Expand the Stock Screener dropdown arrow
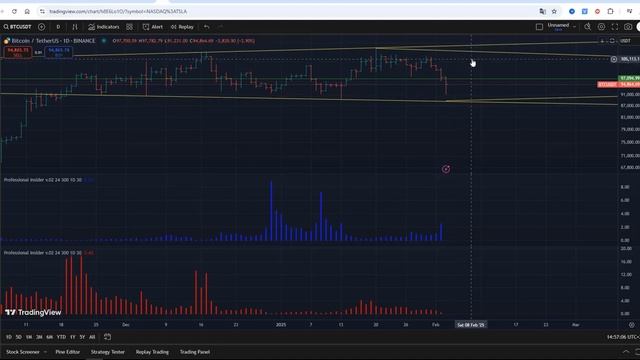640x360 pixels. [x=45, y=352]
